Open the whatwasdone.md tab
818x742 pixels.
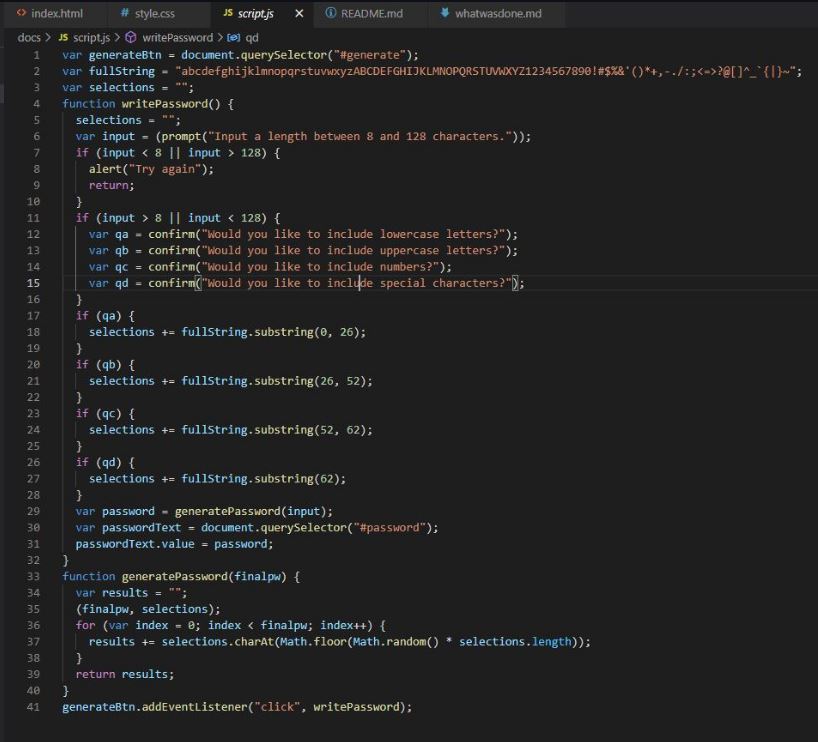point(498,14)
